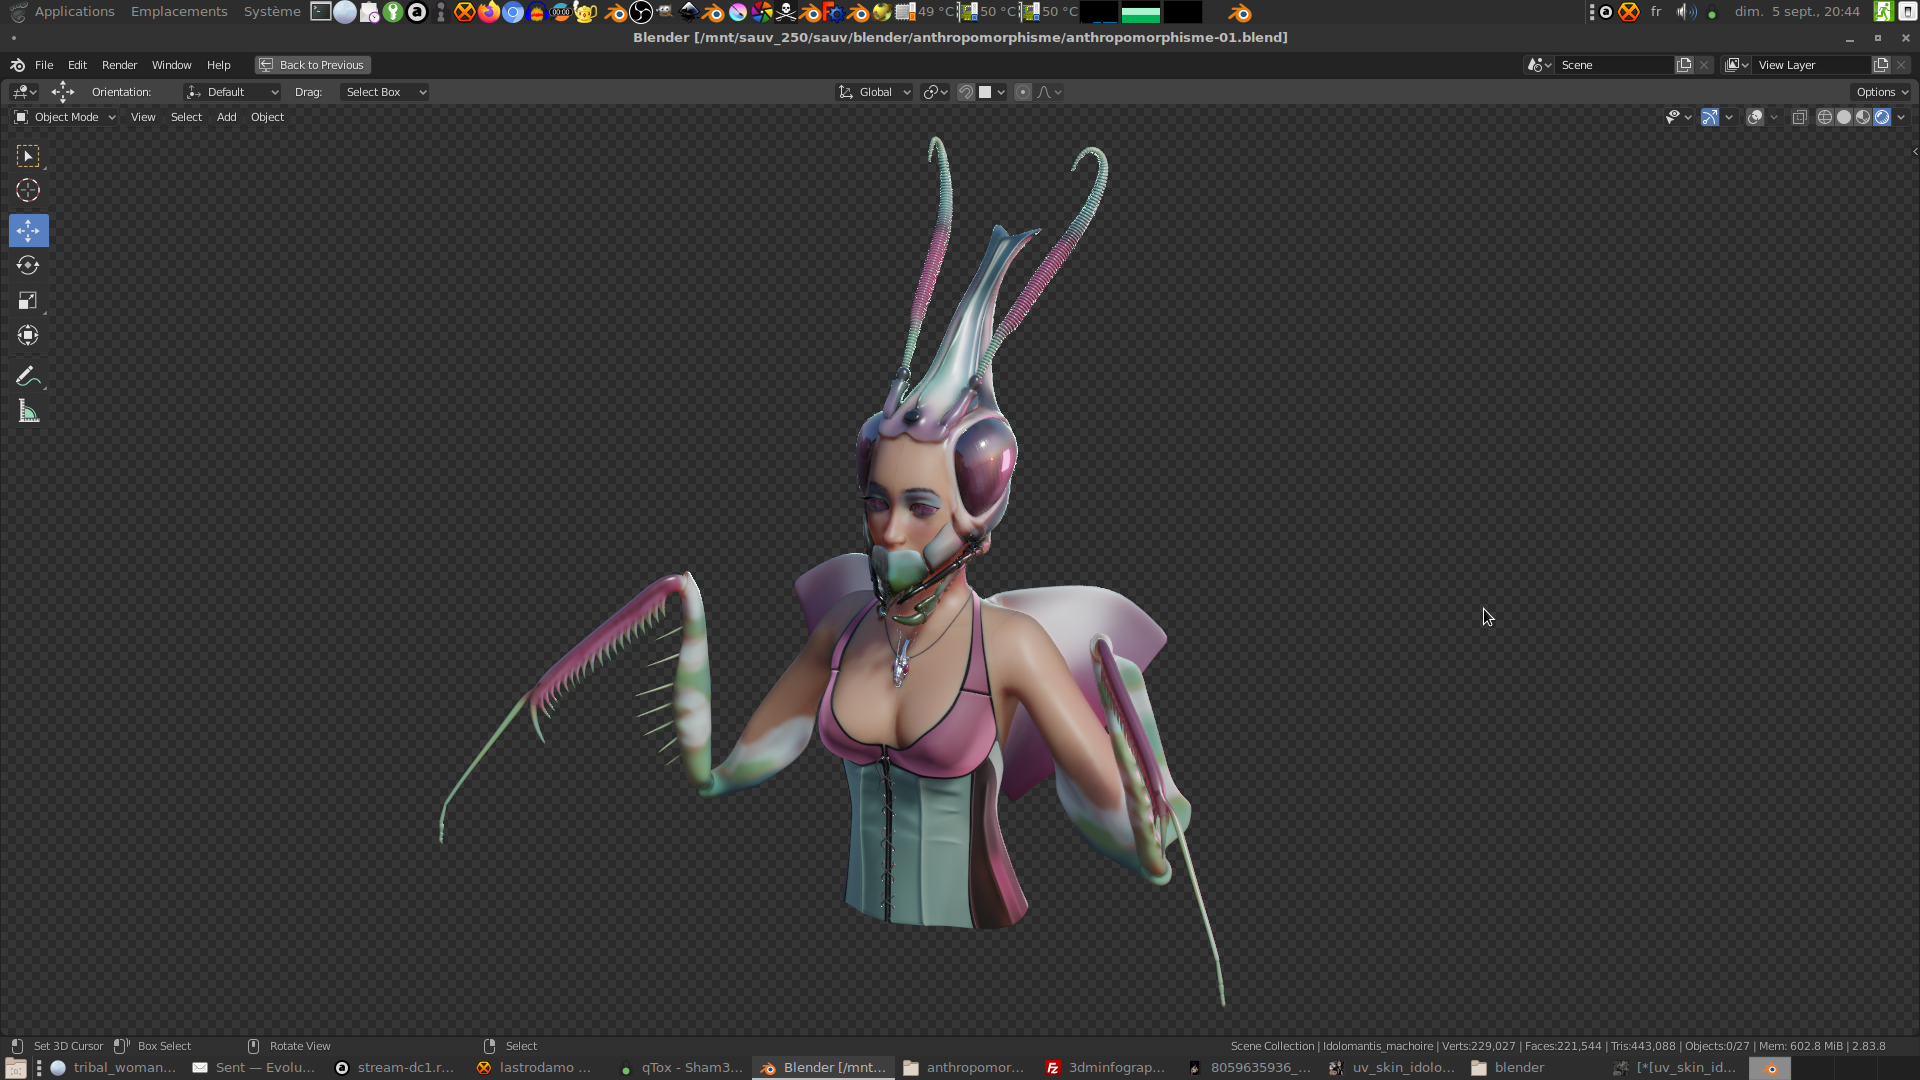Open the Edit menu
This screenshot has width=1920, height=1080.
pos(77,65)
